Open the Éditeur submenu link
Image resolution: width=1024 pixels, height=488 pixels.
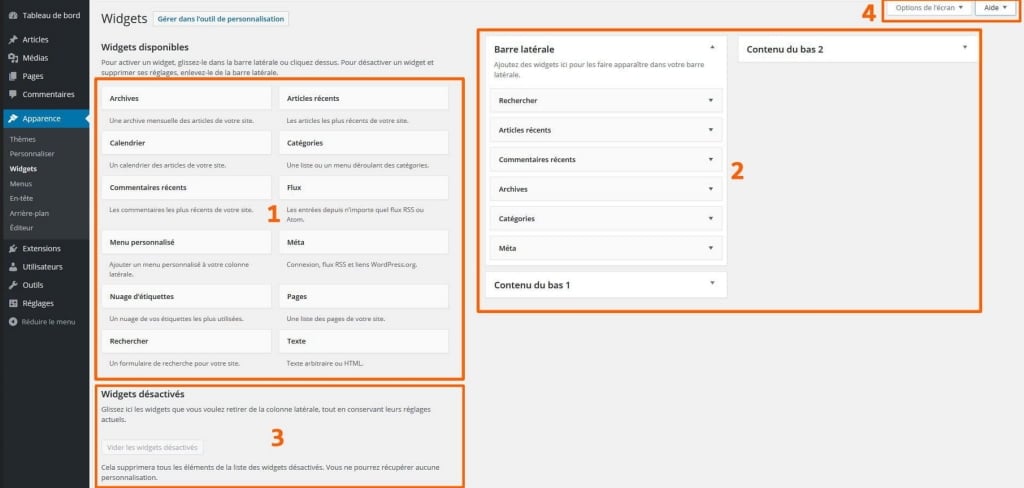tap(22, 228)
